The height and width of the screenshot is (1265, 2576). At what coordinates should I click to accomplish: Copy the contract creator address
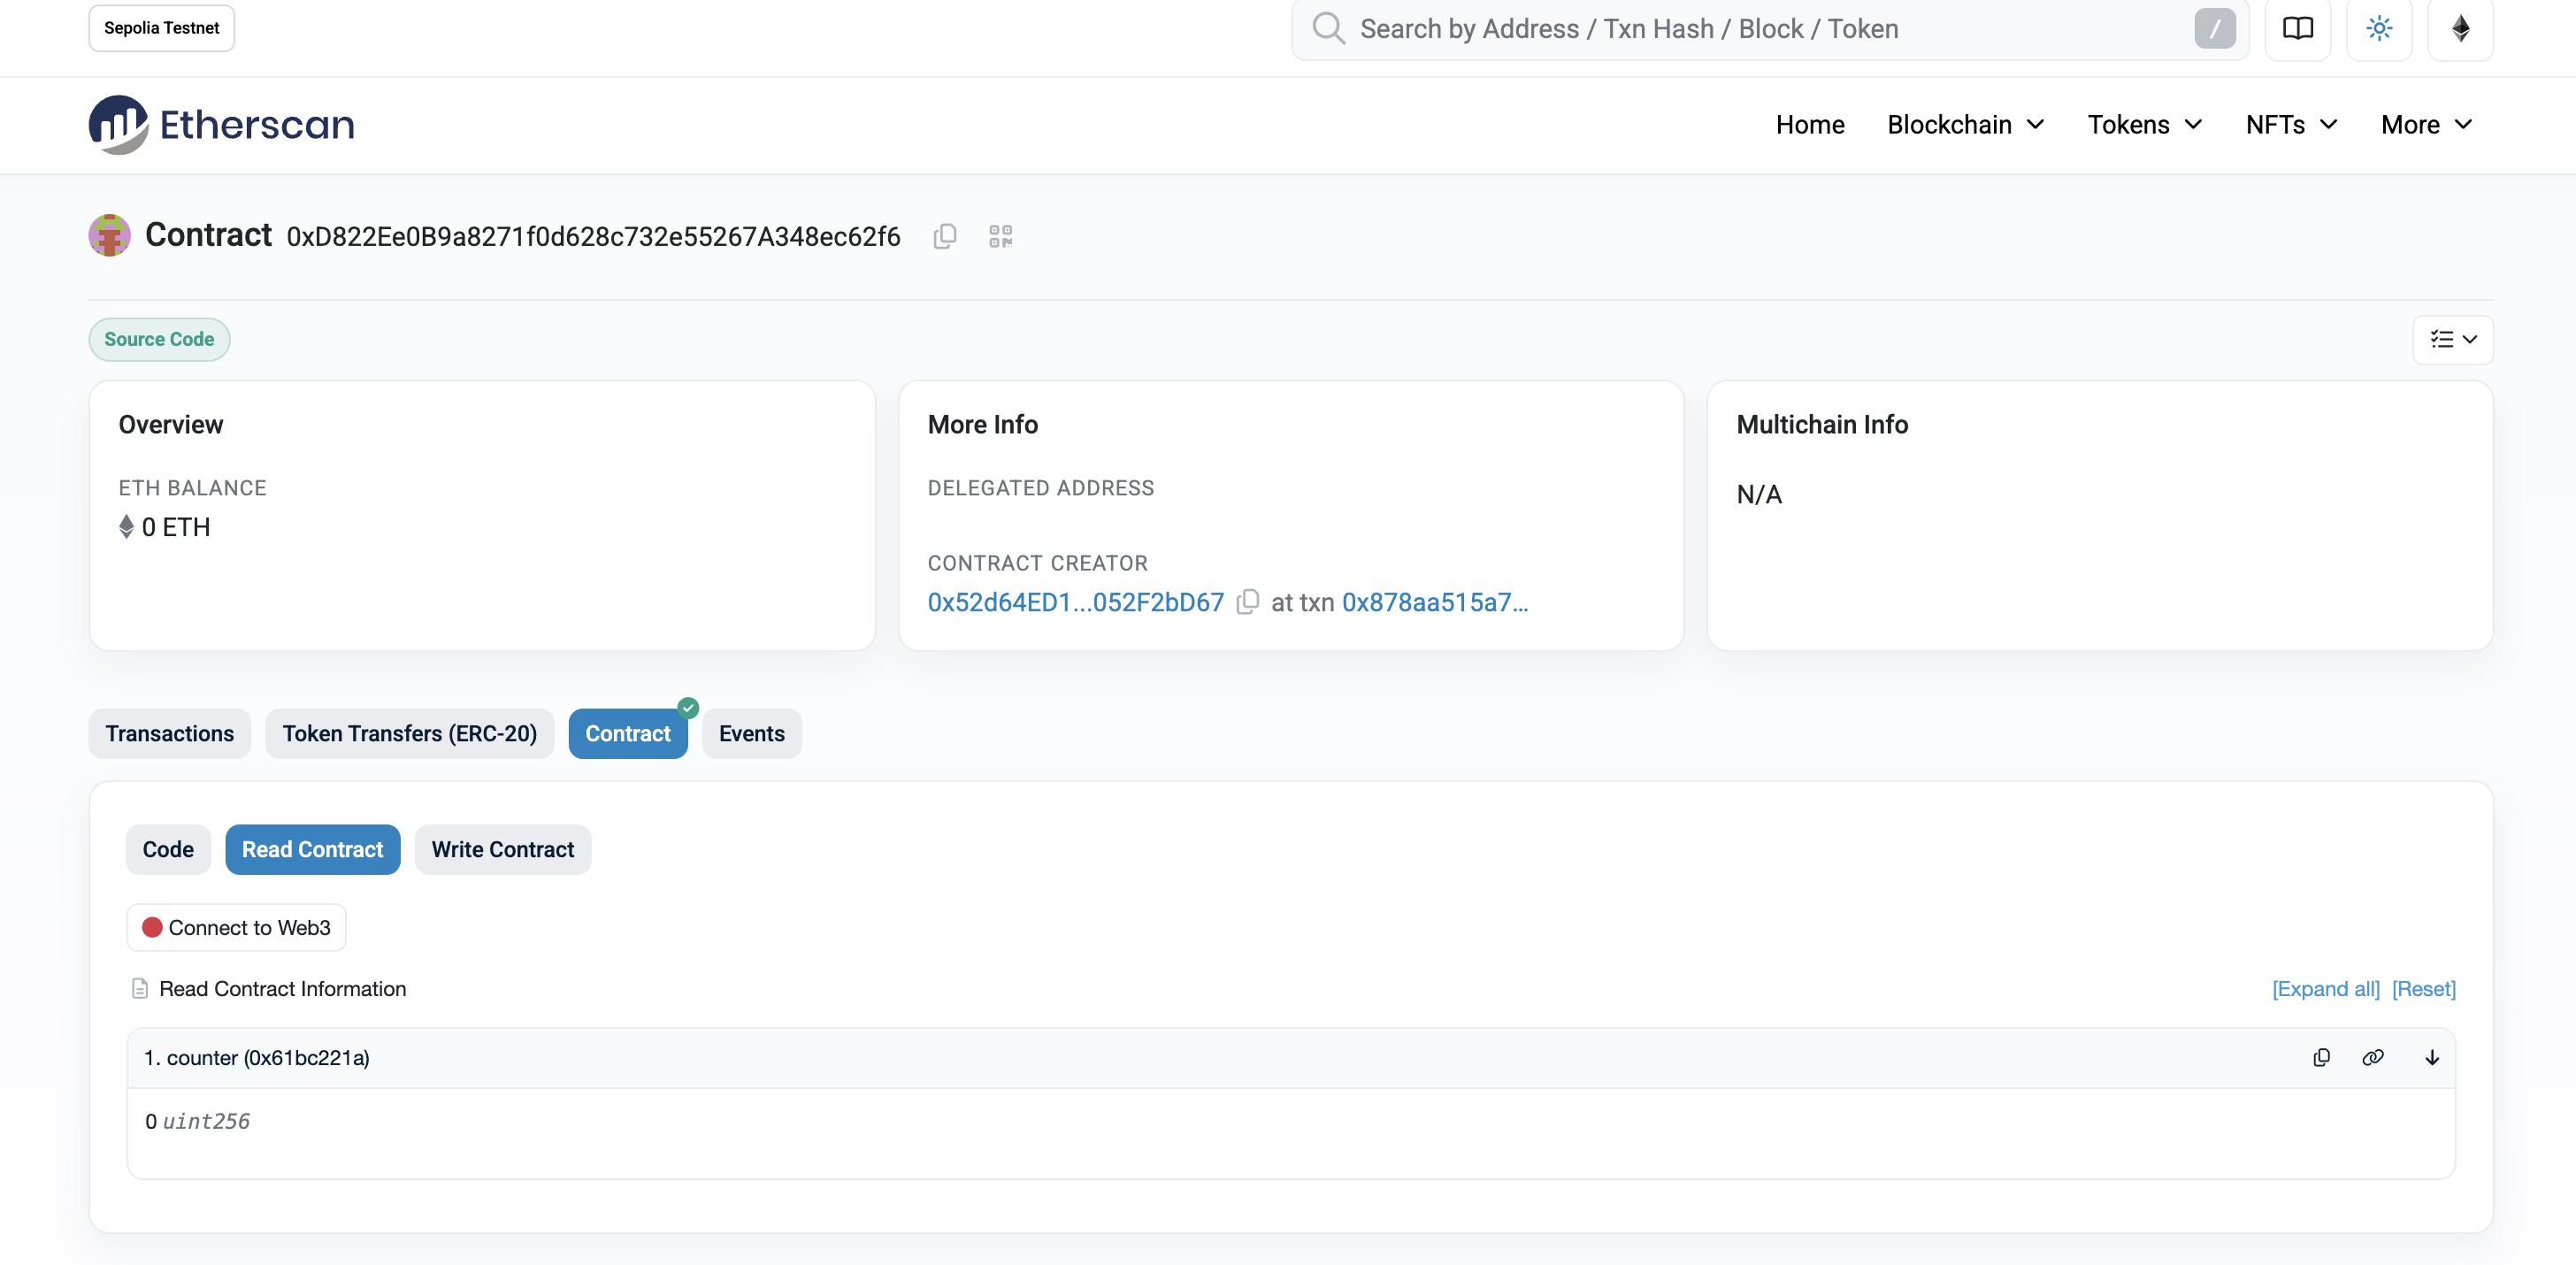[1247, 602]
